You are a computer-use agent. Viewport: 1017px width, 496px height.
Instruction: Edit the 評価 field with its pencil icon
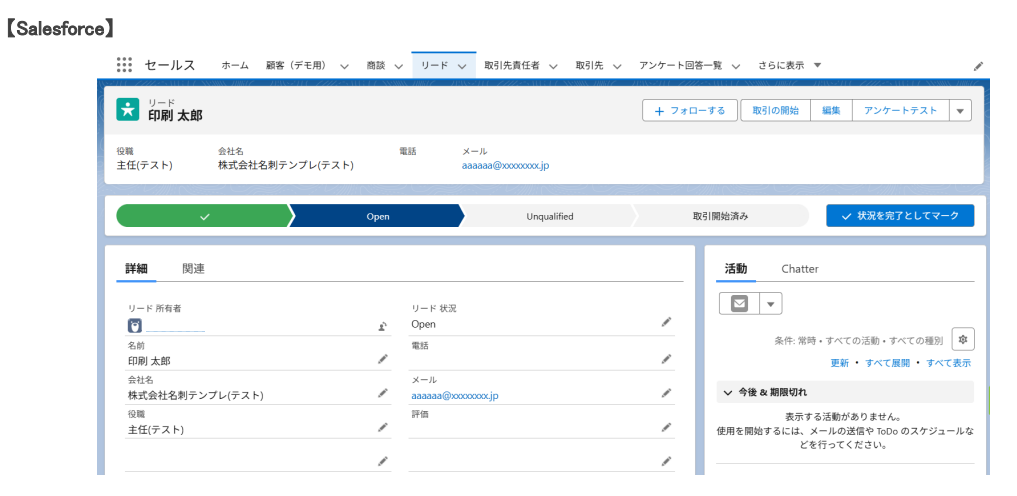tap(666, 427)
